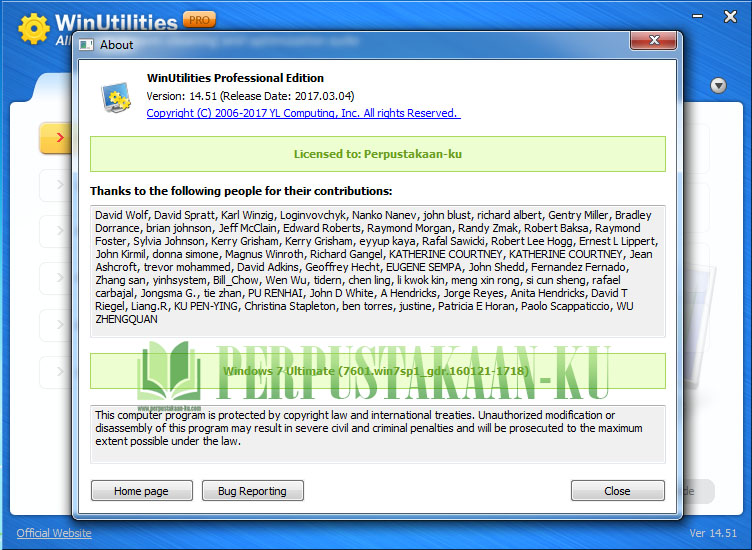The height and width of the screenshot is (550, 752).
Task: Open the YL Computing copyright link
Action: (303, 113)
